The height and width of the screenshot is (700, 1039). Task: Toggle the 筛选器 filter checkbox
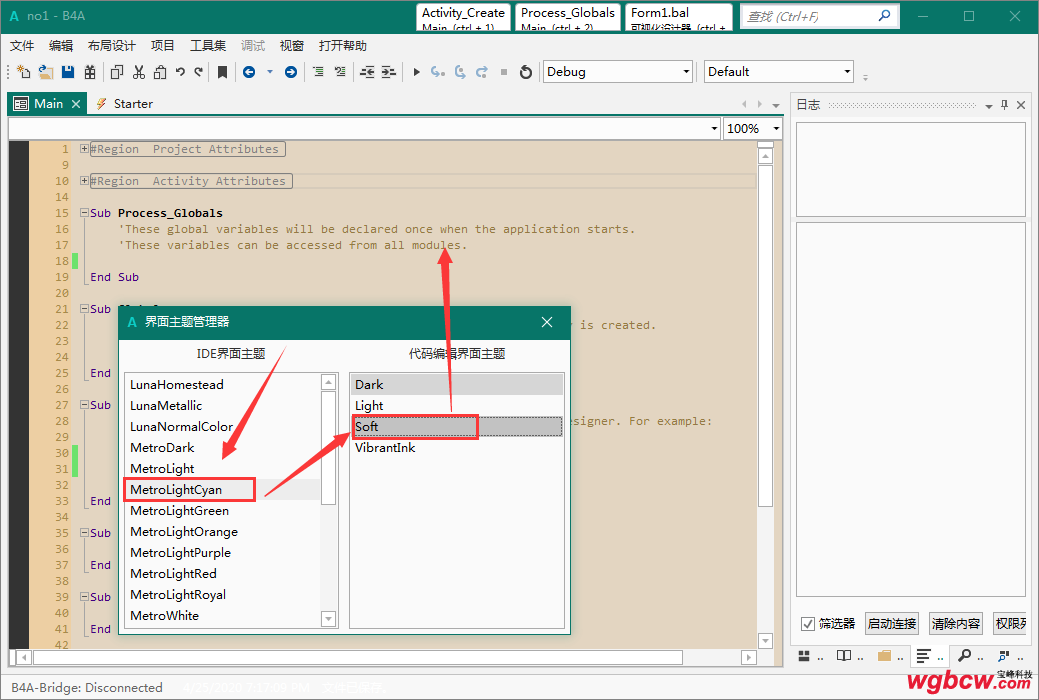point(808,624)
